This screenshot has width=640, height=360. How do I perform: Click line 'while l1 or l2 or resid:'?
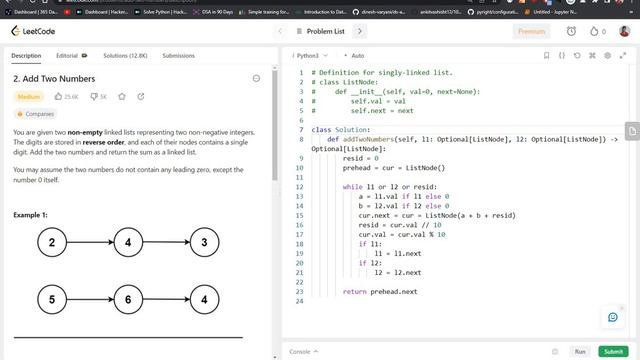[x=390, y=187]
